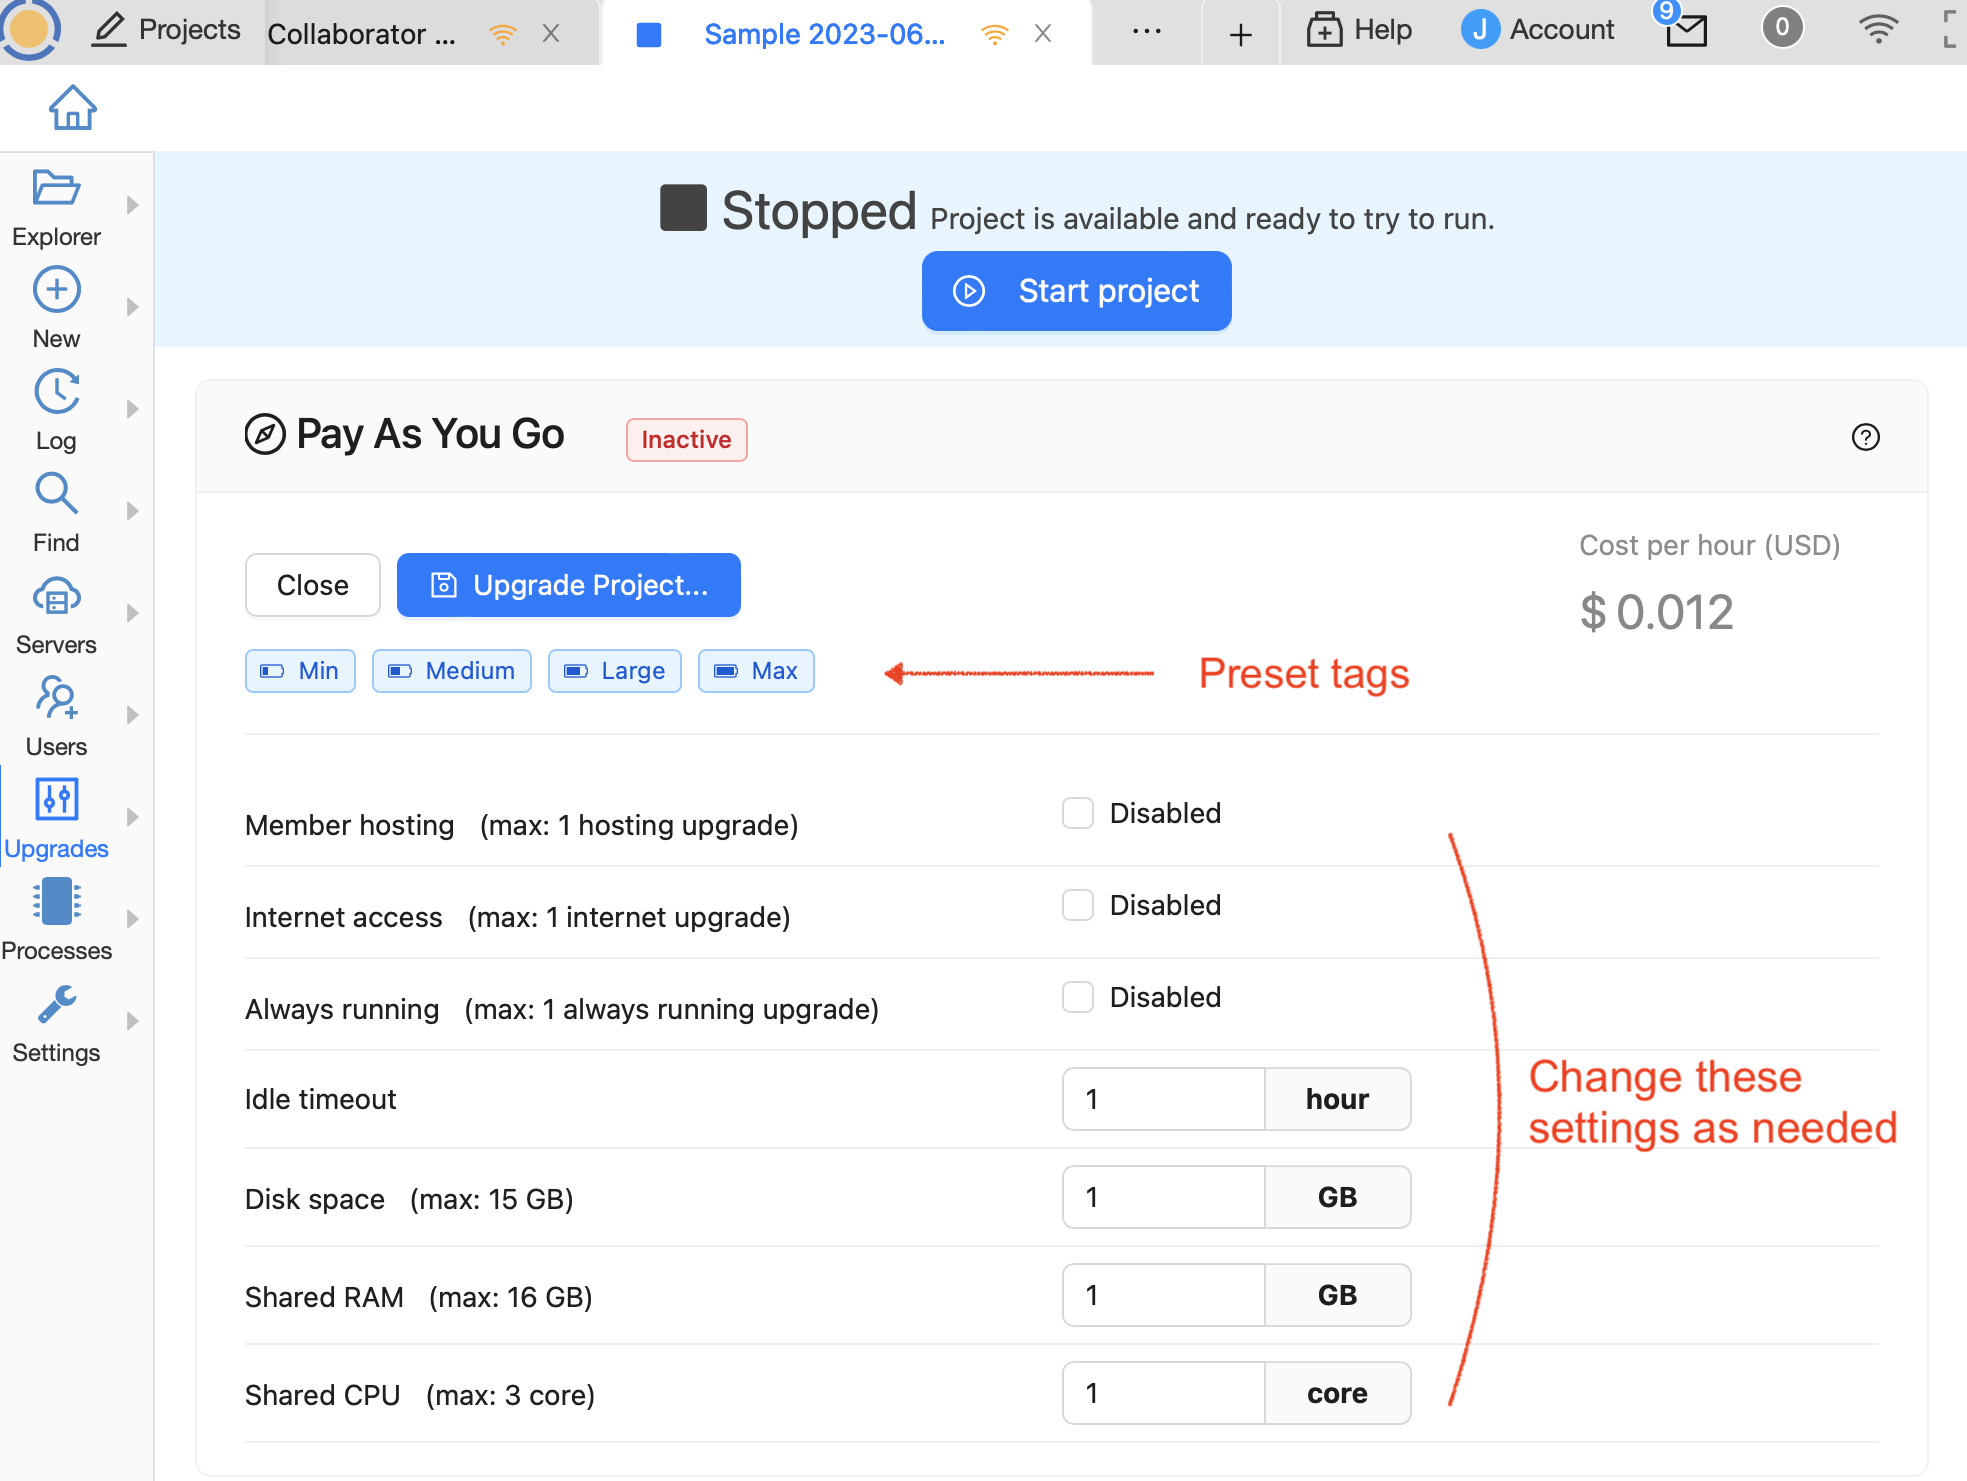The height and width of the screenshot is (1481, 1967).
Task: Open the Settings wrench icon
Action: tap(56, 1005)
